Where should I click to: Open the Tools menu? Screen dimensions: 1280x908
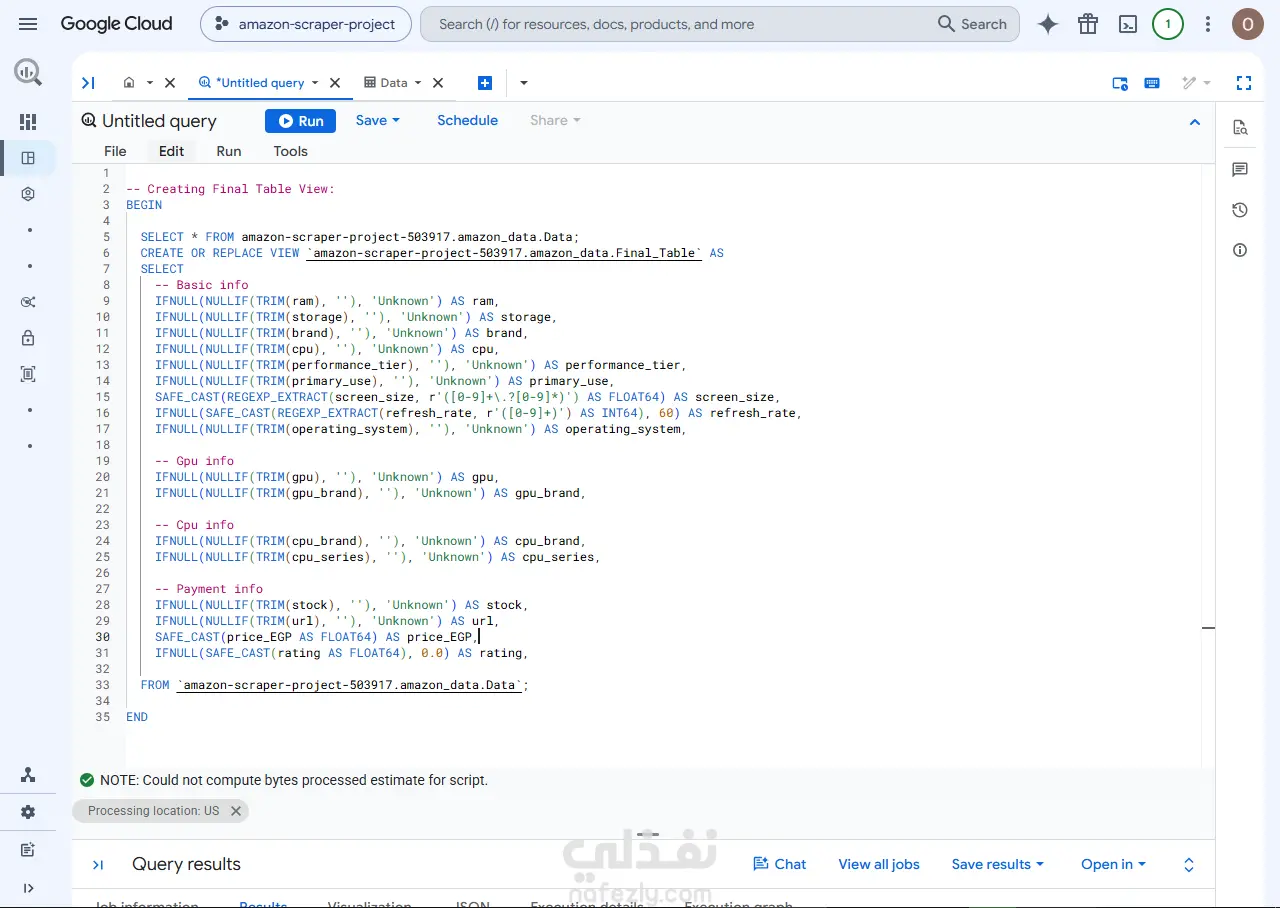290,151
